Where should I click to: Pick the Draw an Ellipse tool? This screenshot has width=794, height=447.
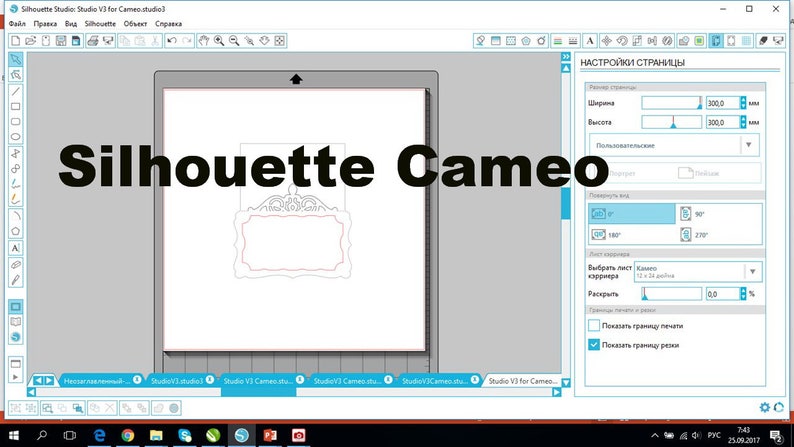(16, 137)
